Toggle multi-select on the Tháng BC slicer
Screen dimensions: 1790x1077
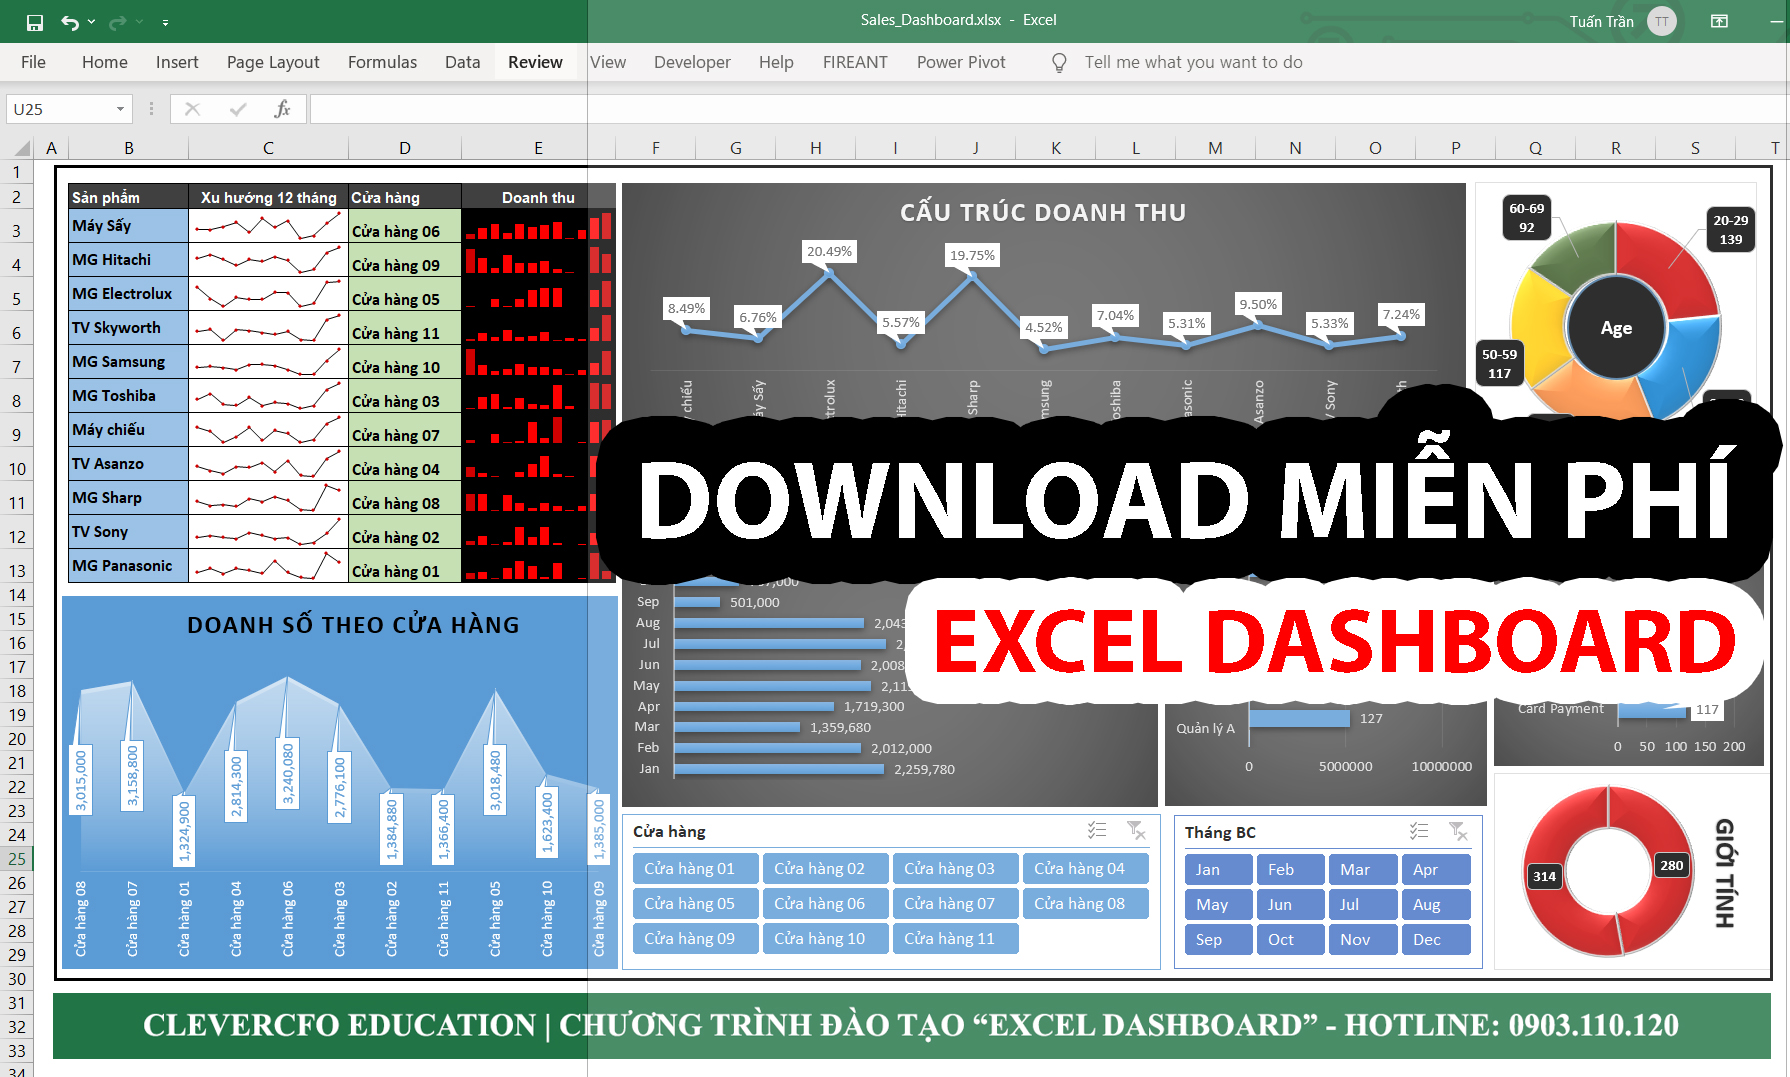(1419, 831)
